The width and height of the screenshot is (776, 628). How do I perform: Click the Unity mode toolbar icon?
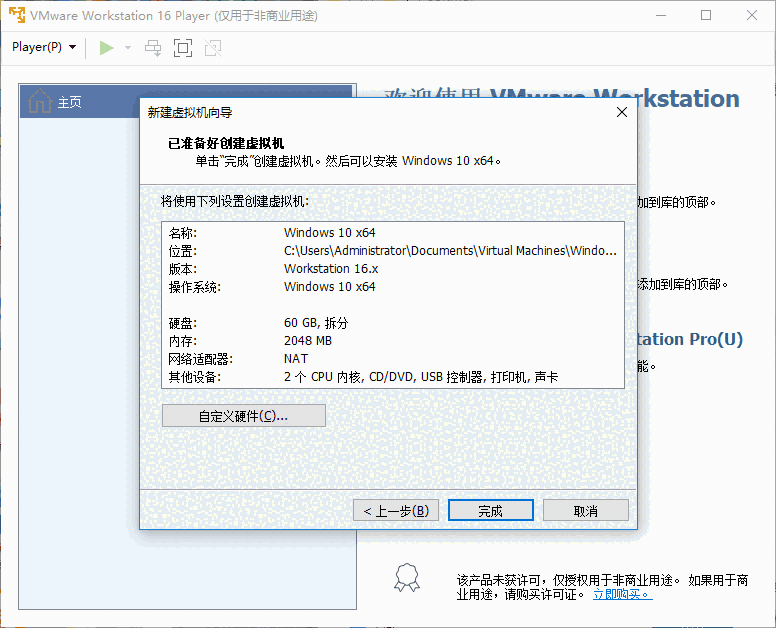pyautogui.click(x=213, y=48)
